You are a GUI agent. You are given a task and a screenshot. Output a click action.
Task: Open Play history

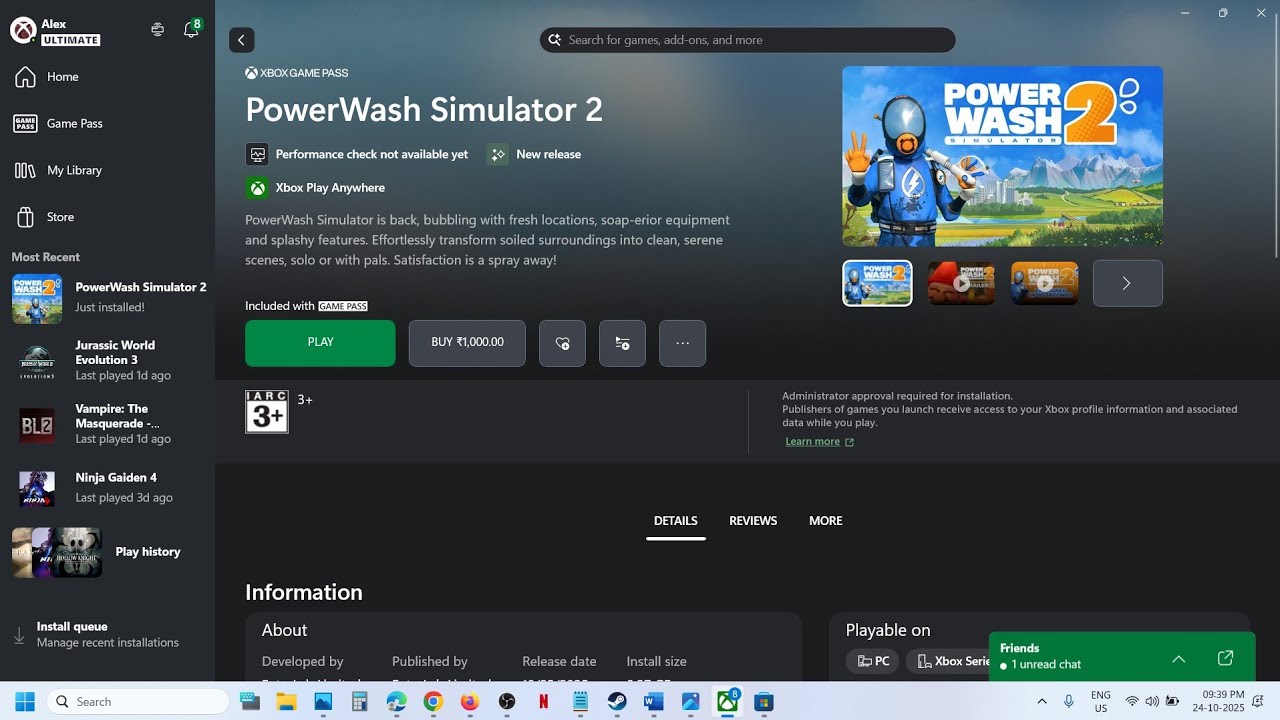pyautogui.click(x=107, y=552)
